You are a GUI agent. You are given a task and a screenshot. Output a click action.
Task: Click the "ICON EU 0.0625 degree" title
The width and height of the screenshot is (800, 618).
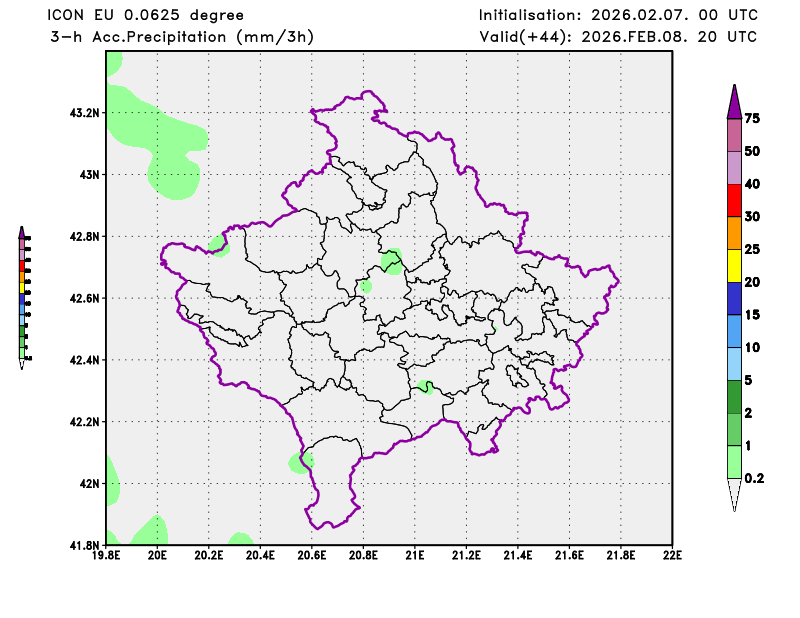[x=145, y=15]
